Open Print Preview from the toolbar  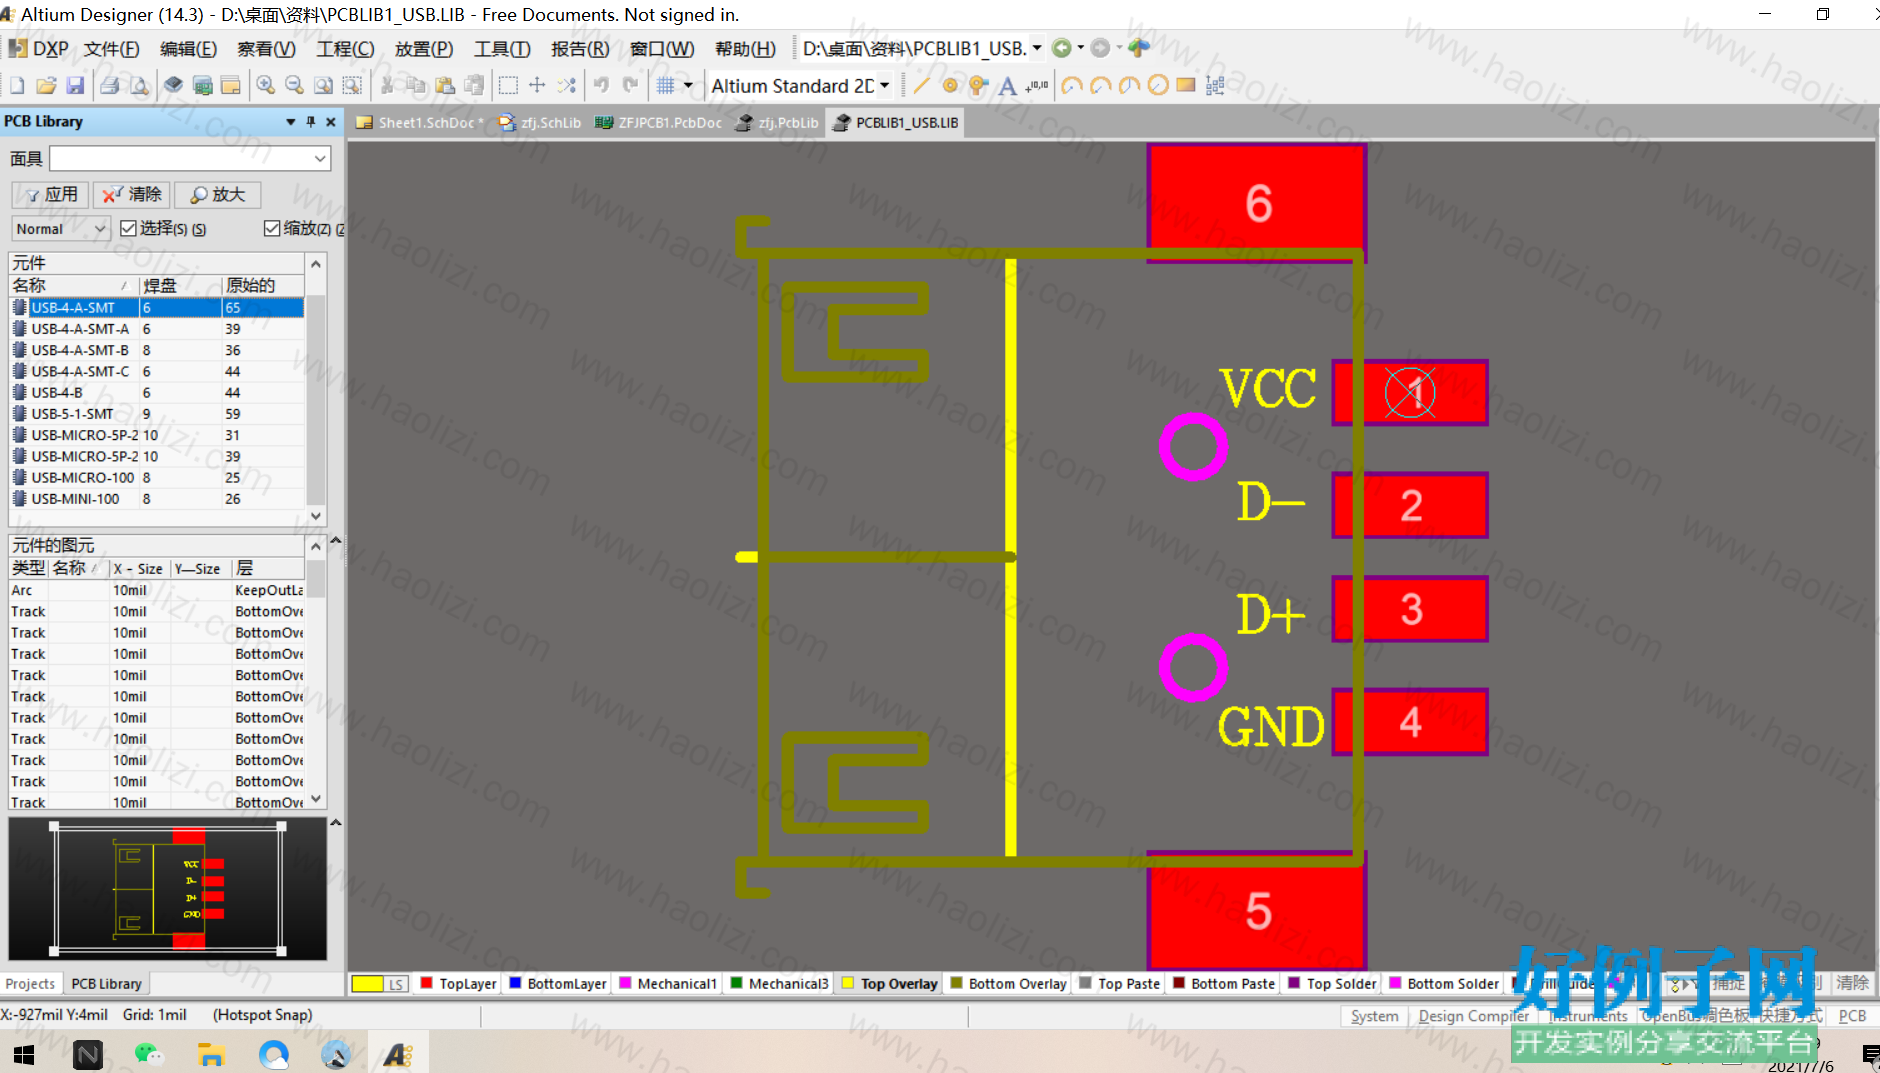(x=139, y=86)
